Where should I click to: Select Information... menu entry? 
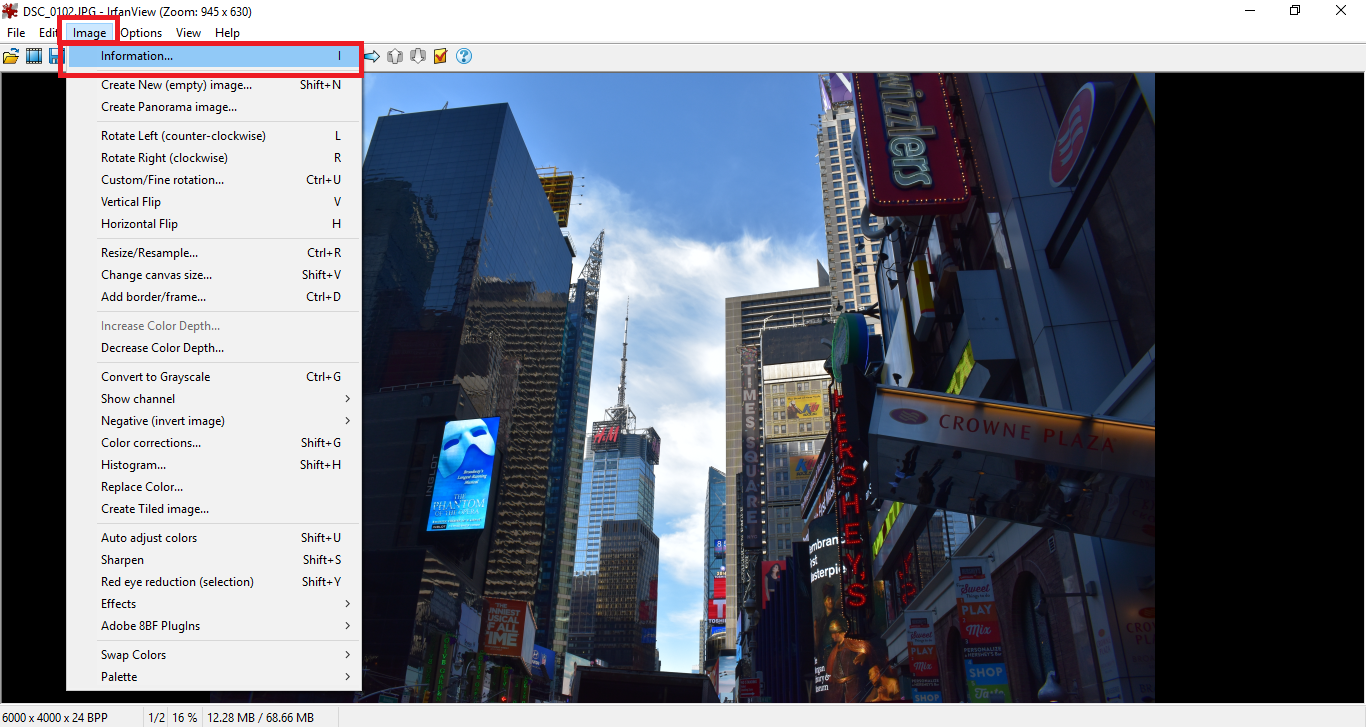(213, 56)
